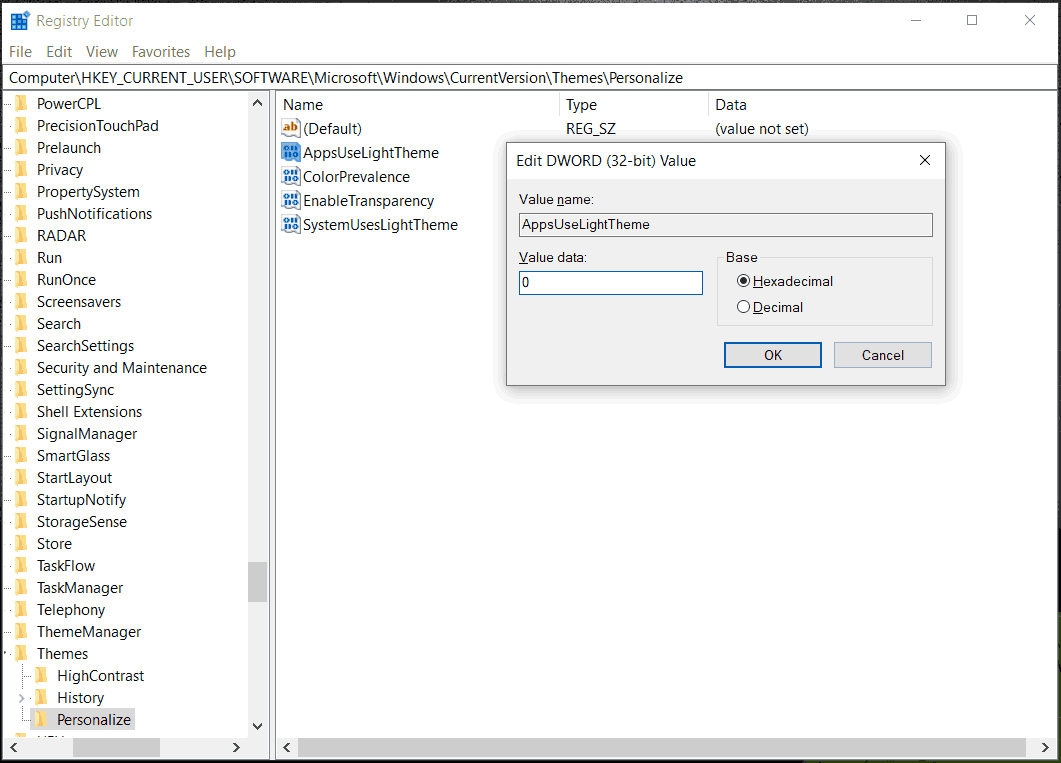Click the SettingSync folder icon

coord(22,390)
